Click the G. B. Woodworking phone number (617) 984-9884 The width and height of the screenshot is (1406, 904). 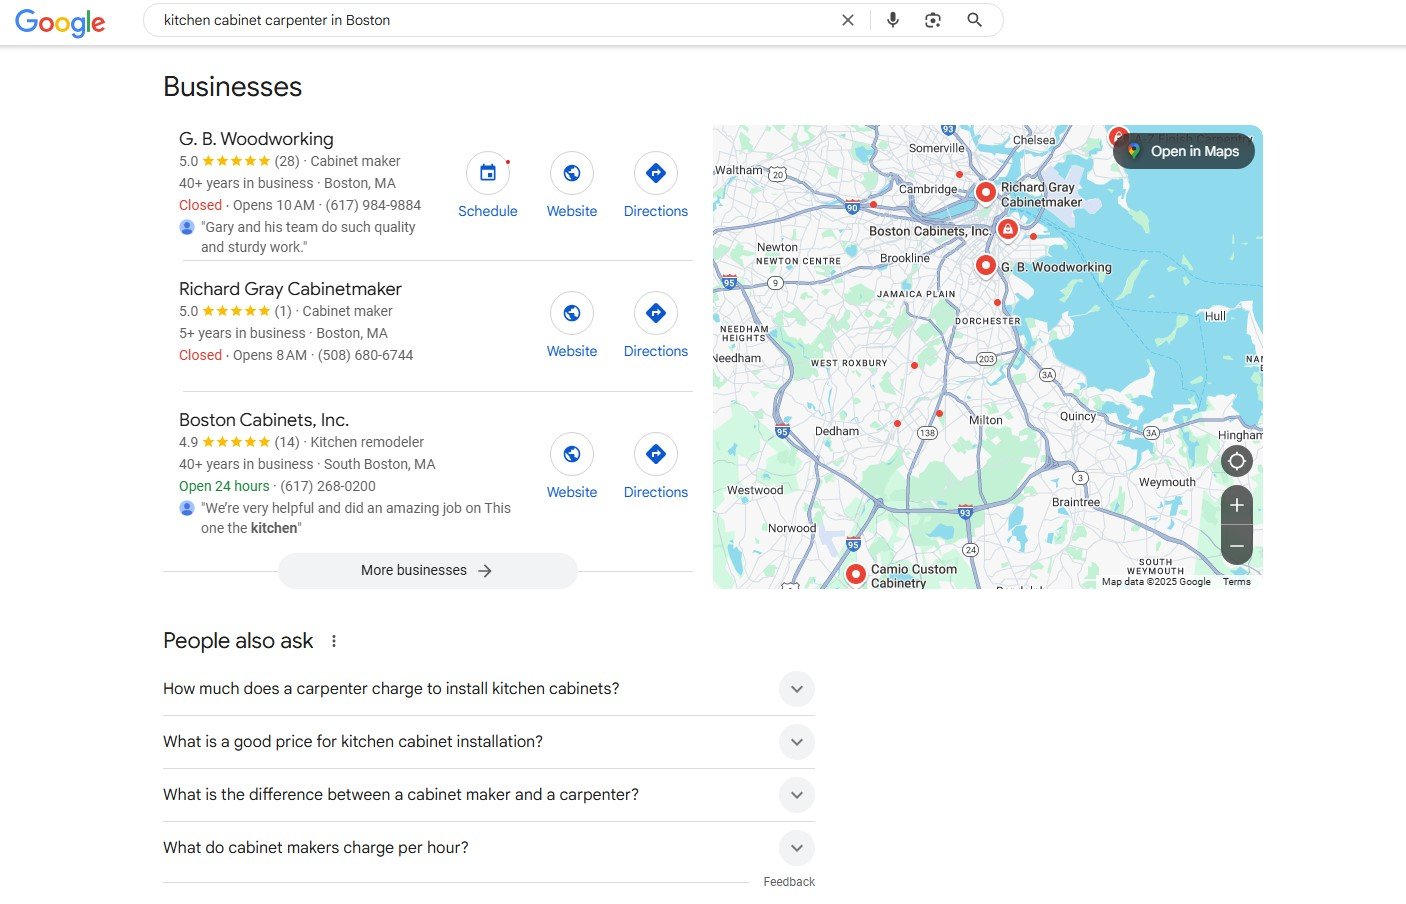tap(373, 205)
